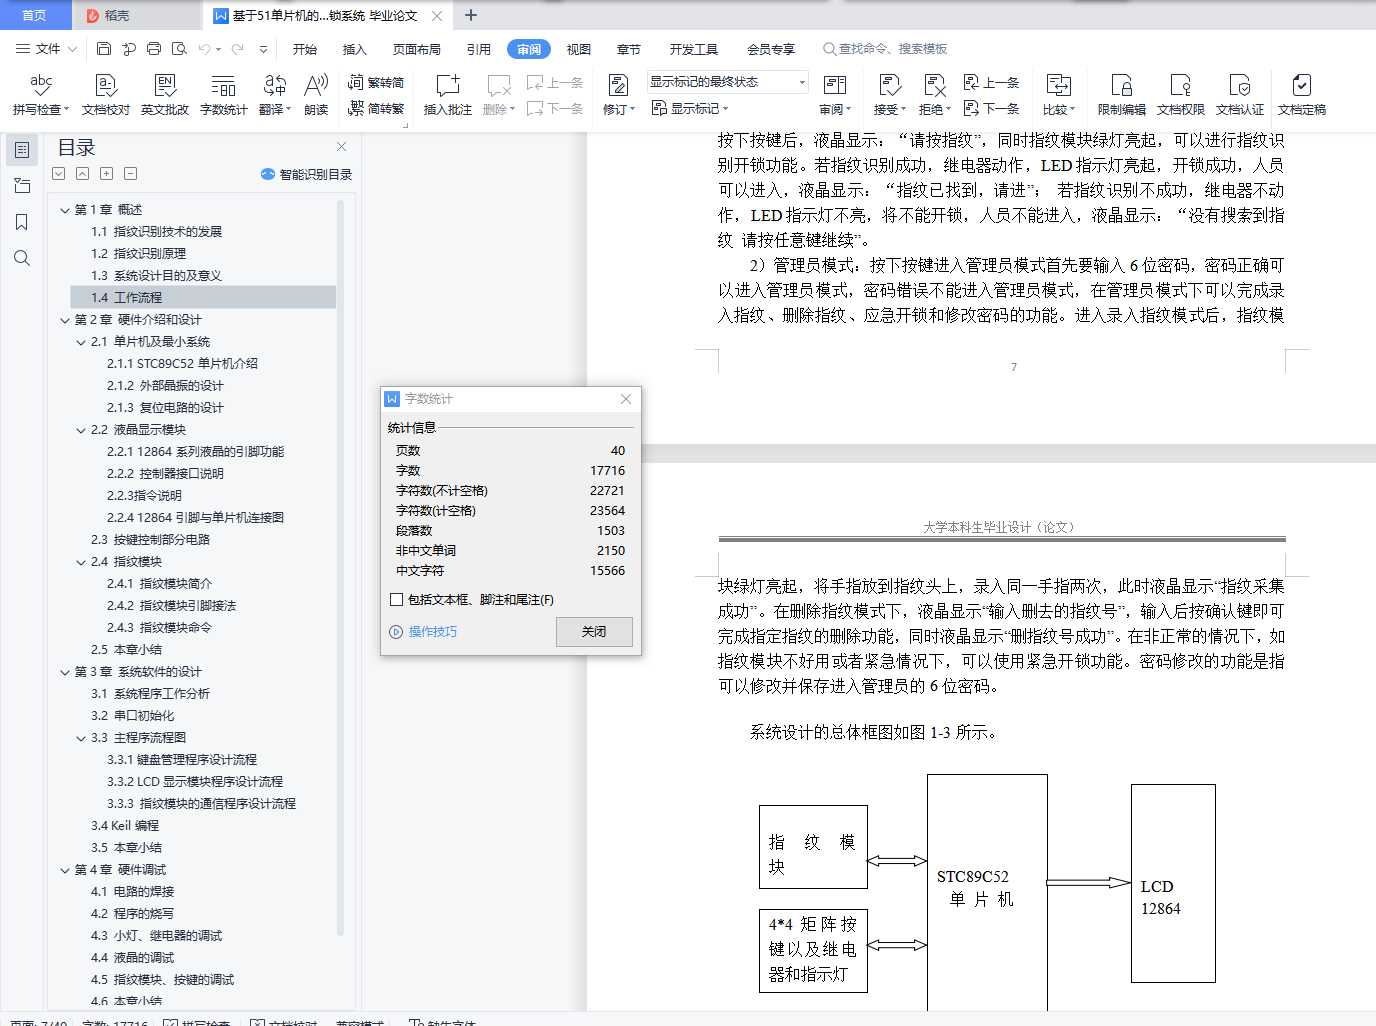Open the 限制编辑 restrict editing tool
Image resolution: width=1376 pixels, height=1026 pixels.
(x=1121, y=95)
